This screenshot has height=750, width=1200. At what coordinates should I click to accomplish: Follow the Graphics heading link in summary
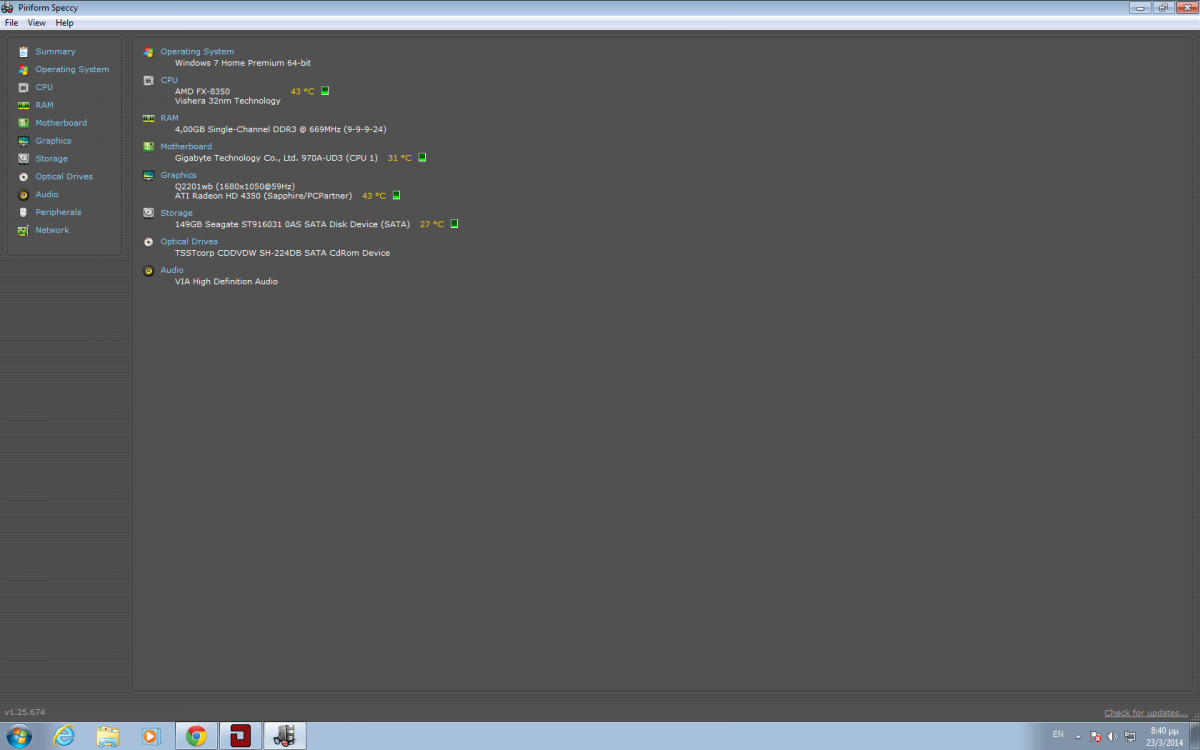[178, 175]
